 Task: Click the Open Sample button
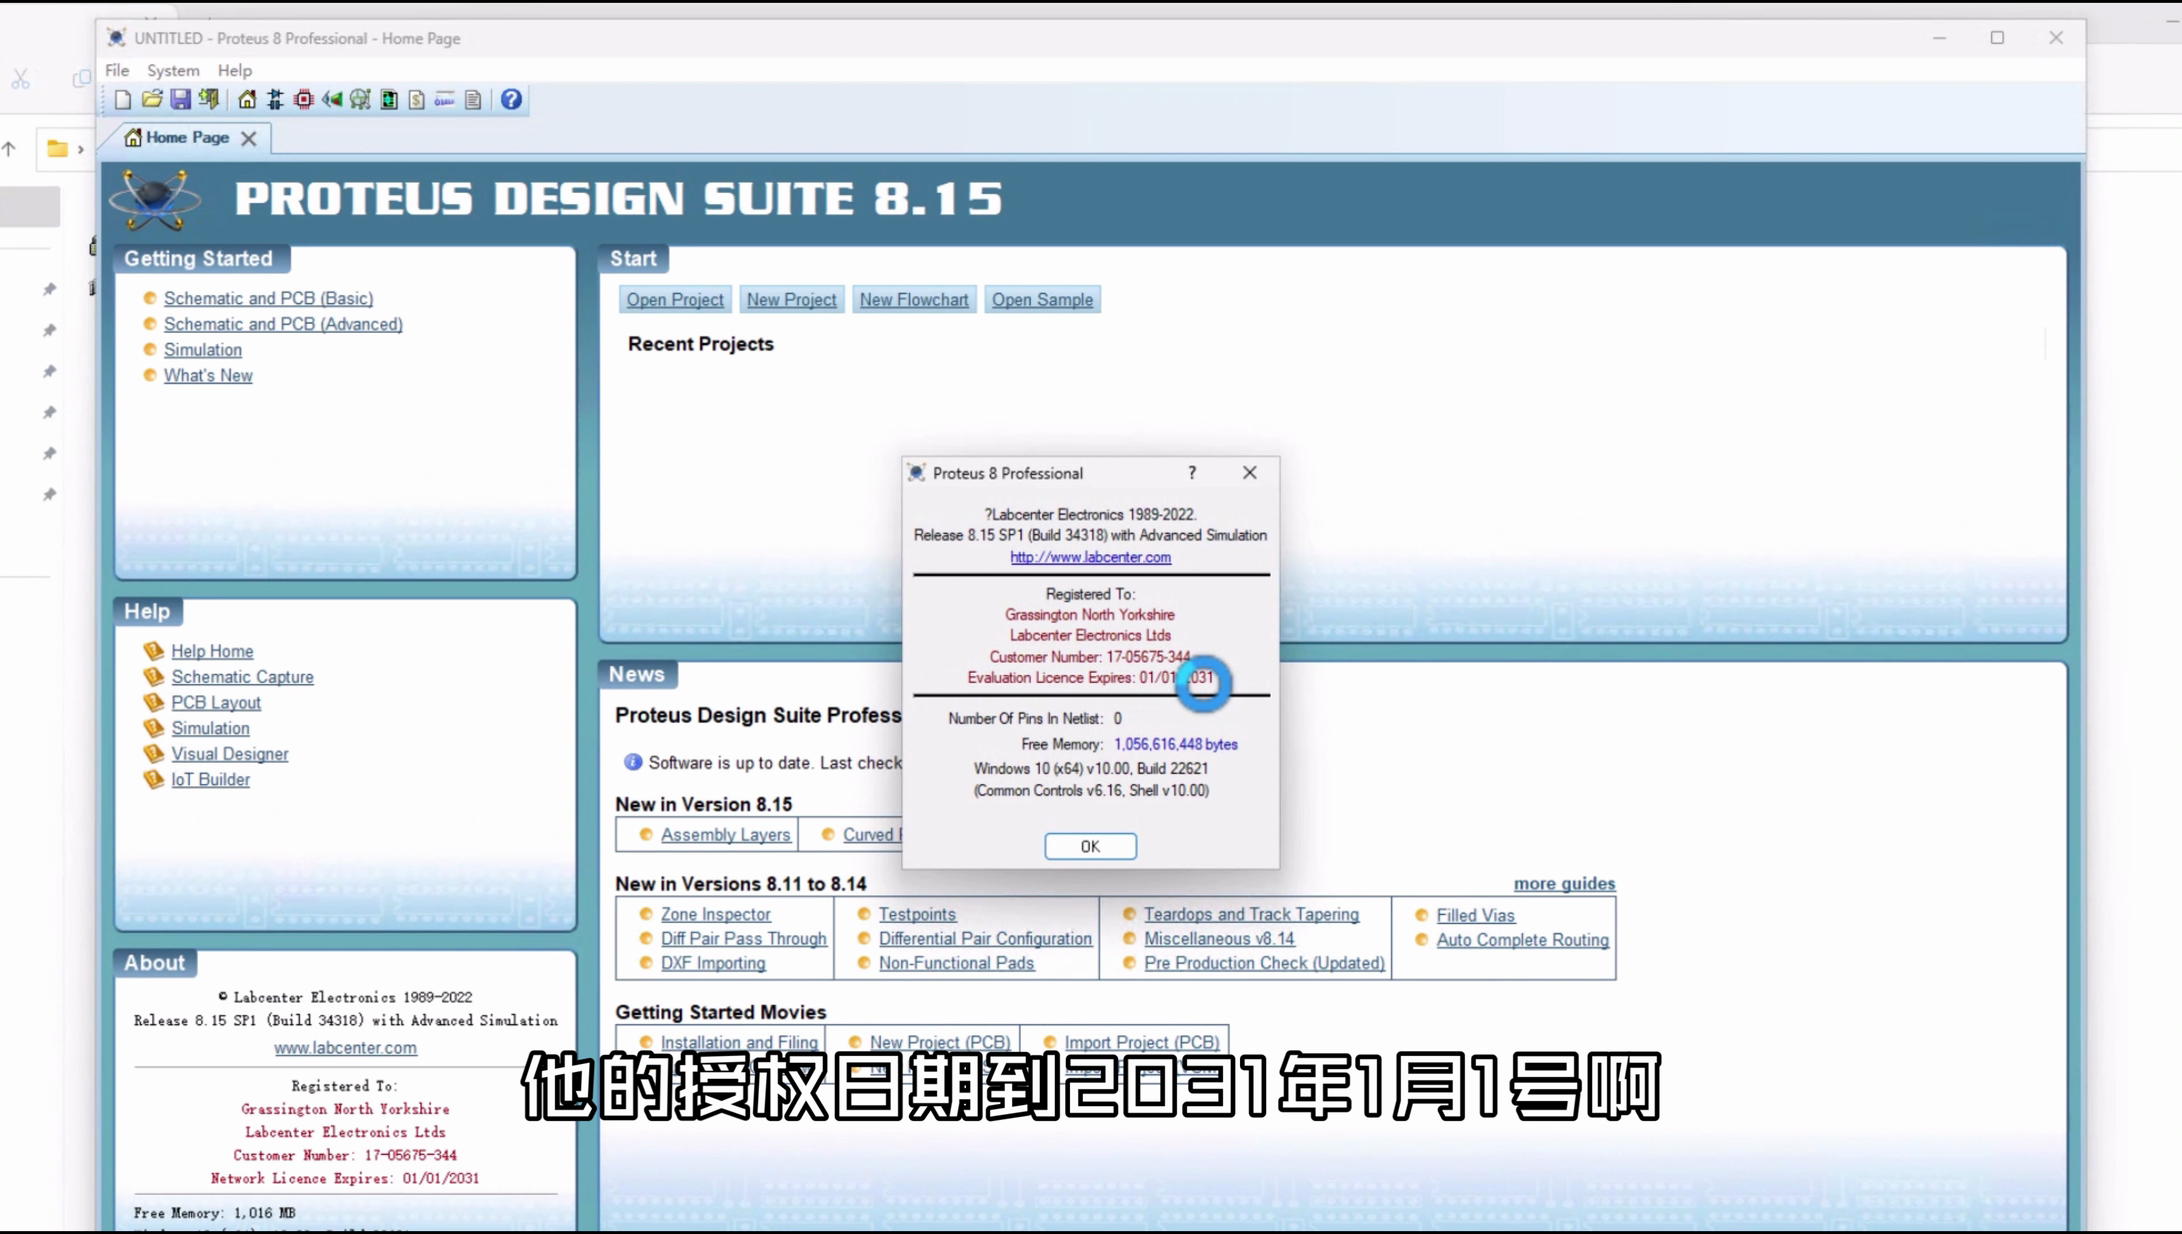coord(1042,300)
